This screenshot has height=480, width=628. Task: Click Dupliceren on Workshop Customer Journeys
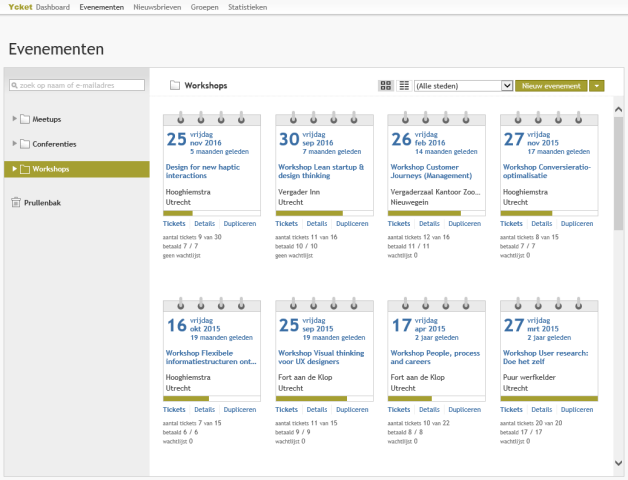[x=464, y=224]
